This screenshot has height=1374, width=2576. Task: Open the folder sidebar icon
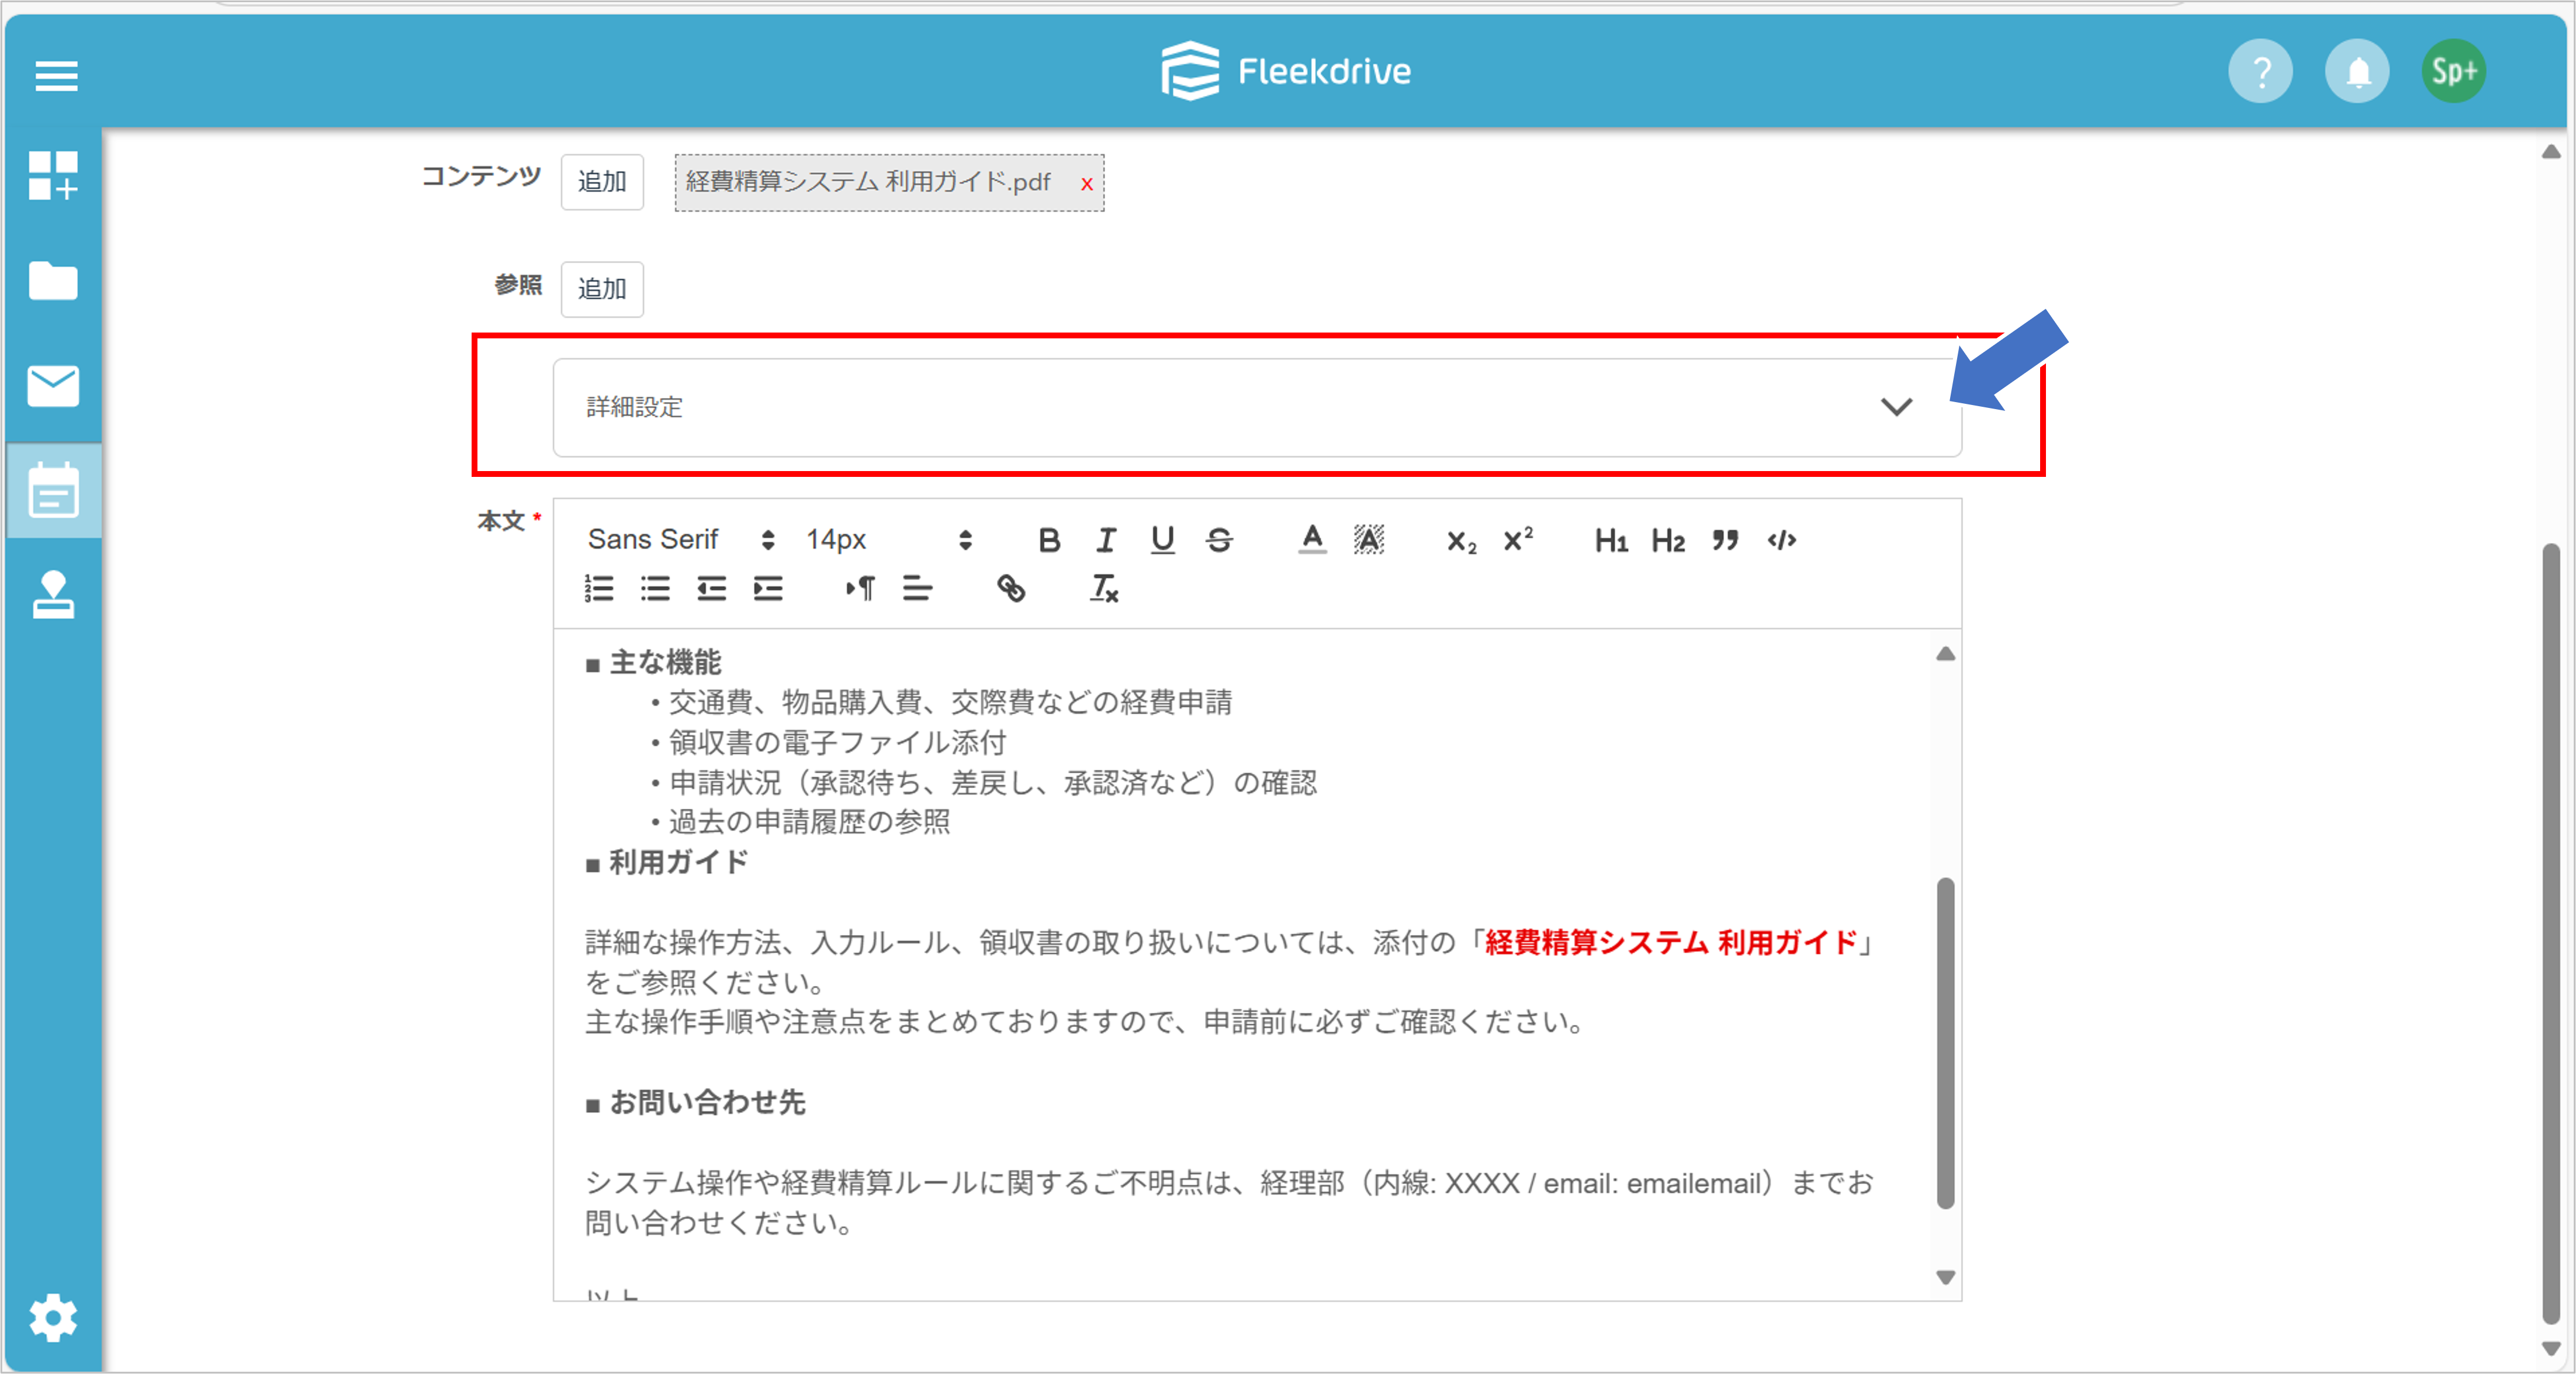click(x=53, y=281)
